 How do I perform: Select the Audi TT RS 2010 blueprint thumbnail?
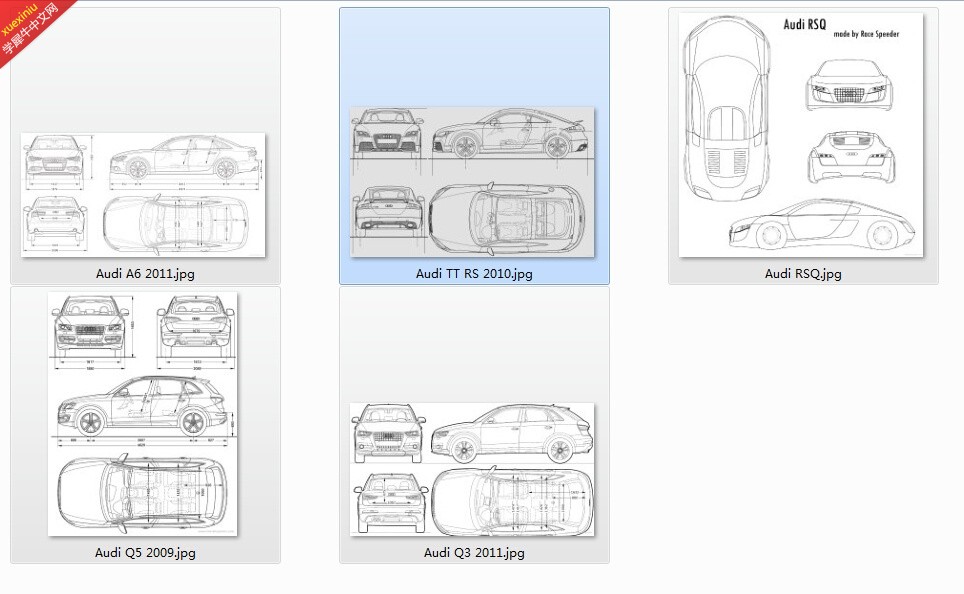(472, 182)
